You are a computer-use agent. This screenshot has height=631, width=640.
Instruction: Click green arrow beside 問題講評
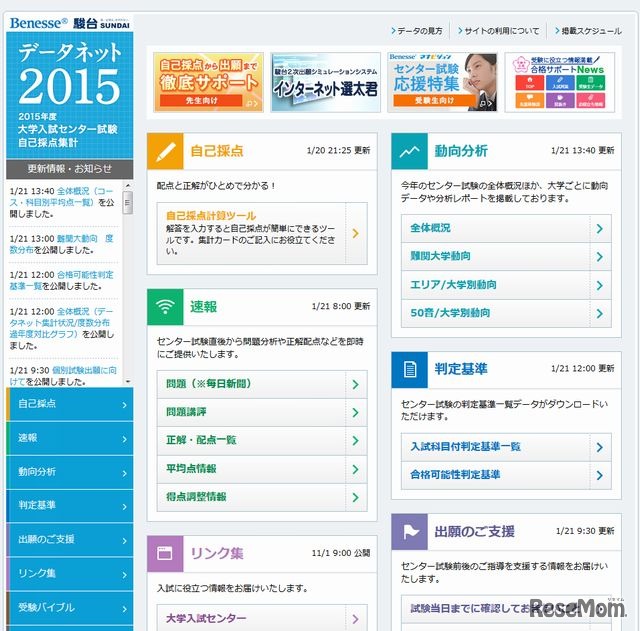(356, 413)
